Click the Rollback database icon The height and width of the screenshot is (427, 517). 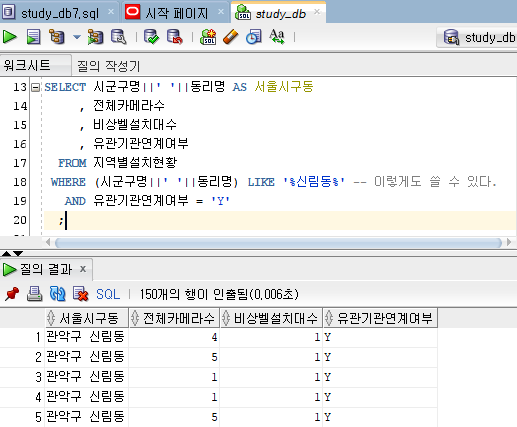(175, 37)
